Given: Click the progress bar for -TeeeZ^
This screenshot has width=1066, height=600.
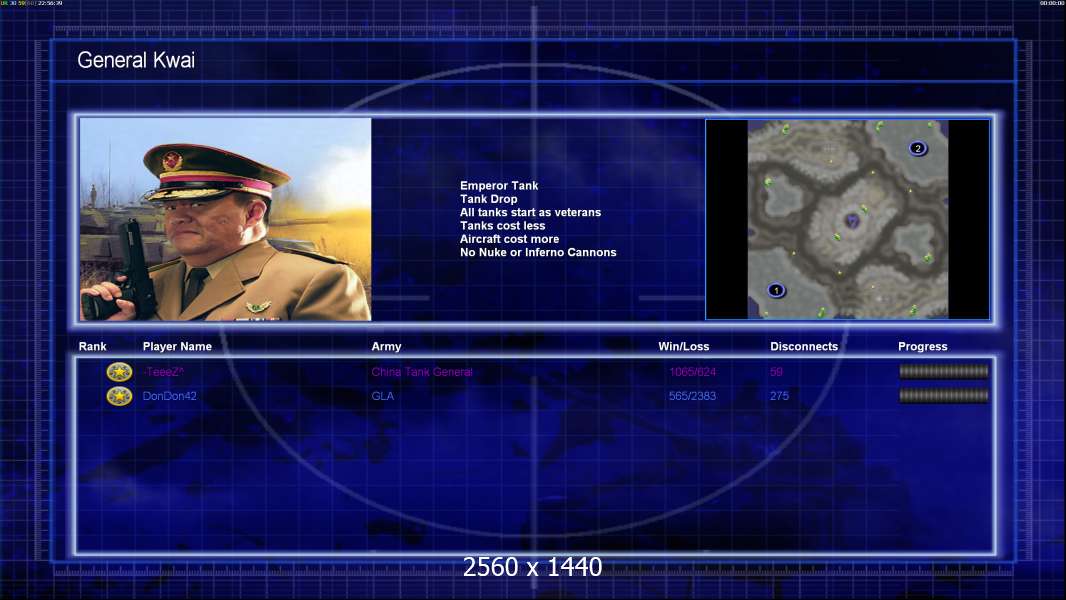Looking at the screenshot, I should click(944, 371).
